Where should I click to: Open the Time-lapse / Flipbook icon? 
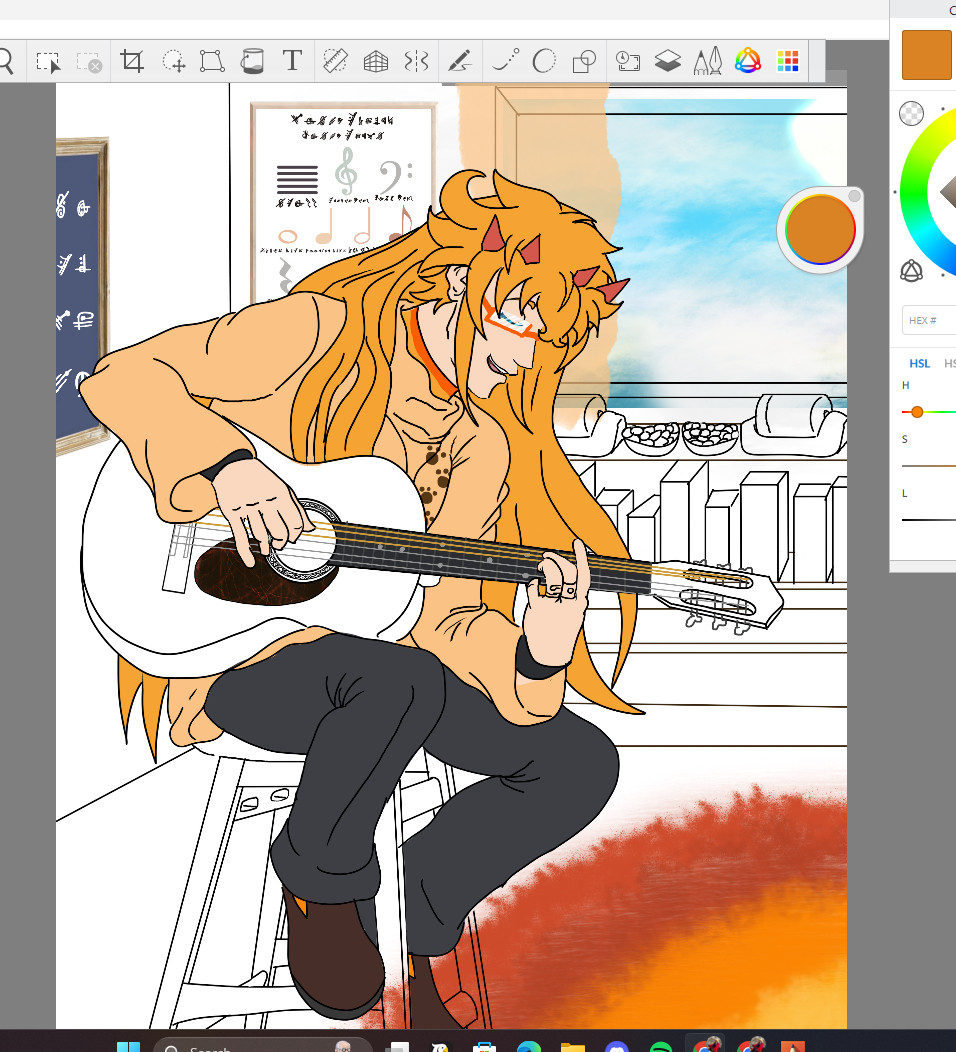point(628,61)
